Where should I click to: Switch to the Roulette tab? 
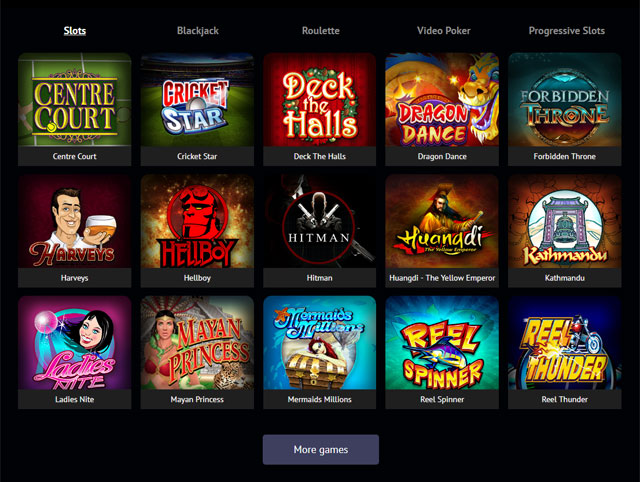tap(321, 31)
